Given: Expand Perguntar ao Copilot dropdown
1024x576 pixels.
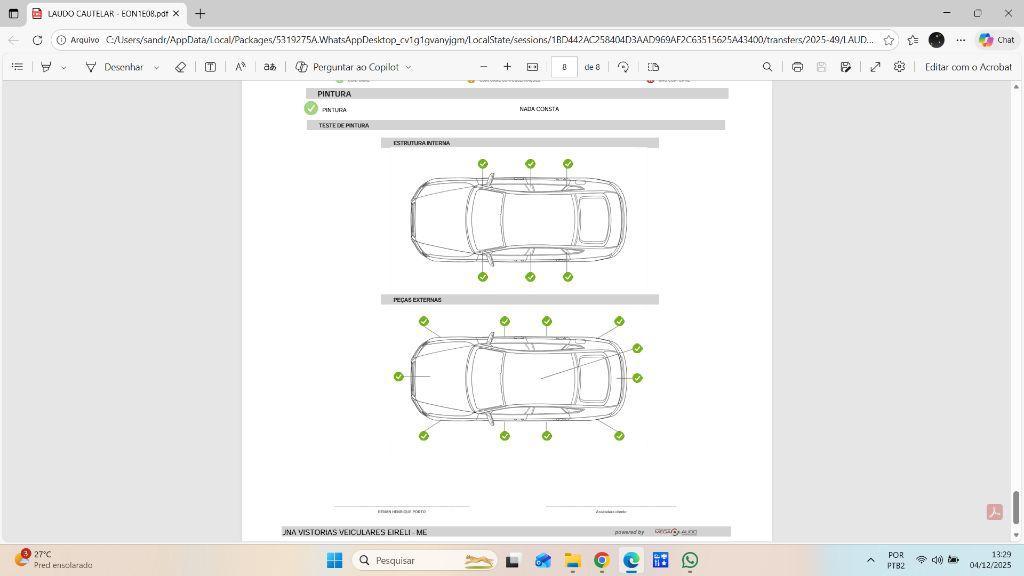Looking at the screenshot, I should 408,67.
